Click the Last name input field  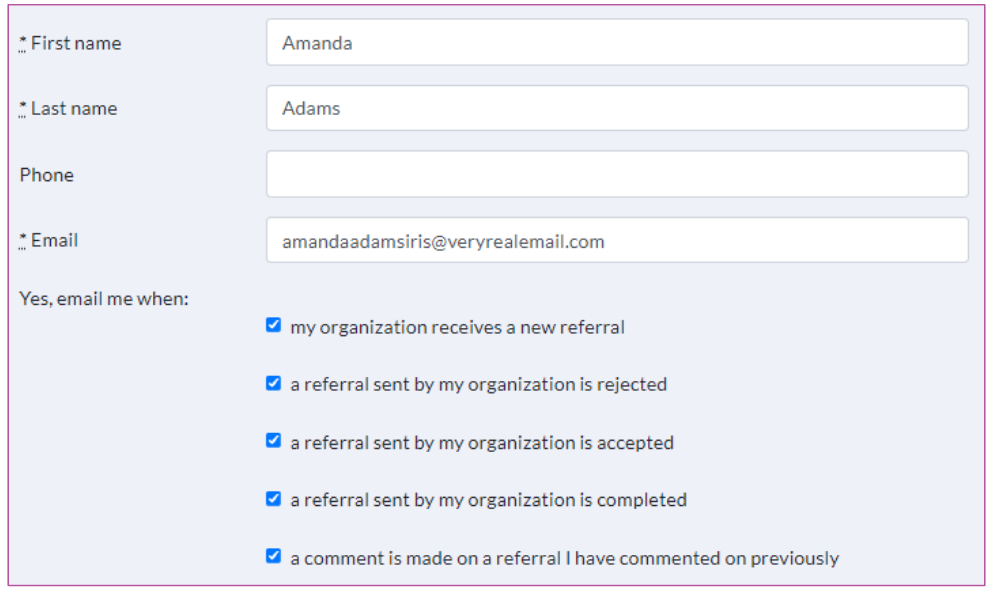pyautogui.click(x=616, y=108)
